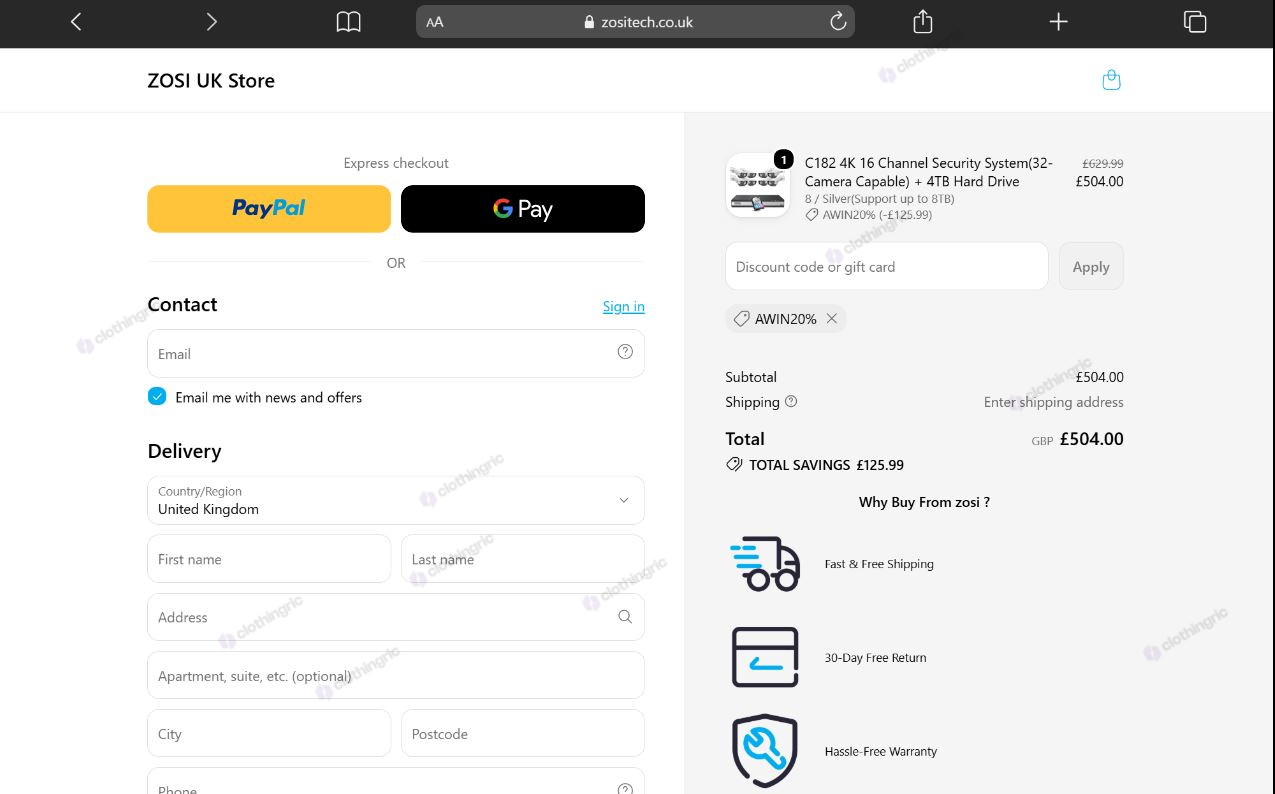Pay with PayPal express checkout
The height and width of the screenshot is (794, 1275).
click(x=269, y=209)
